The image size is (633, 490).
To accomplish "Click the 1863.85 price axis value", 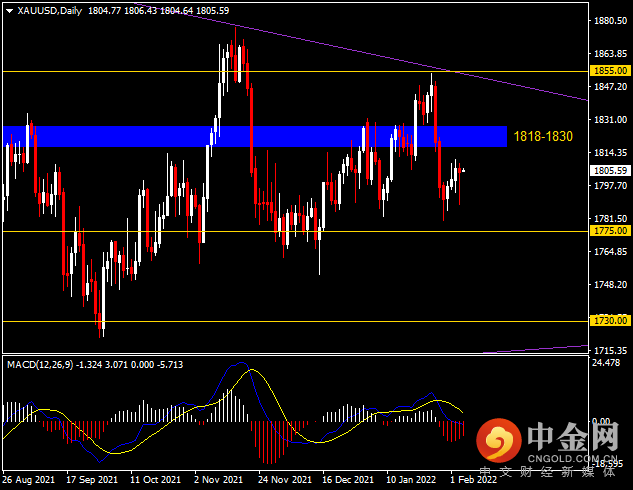I will (x=610, y=54).
